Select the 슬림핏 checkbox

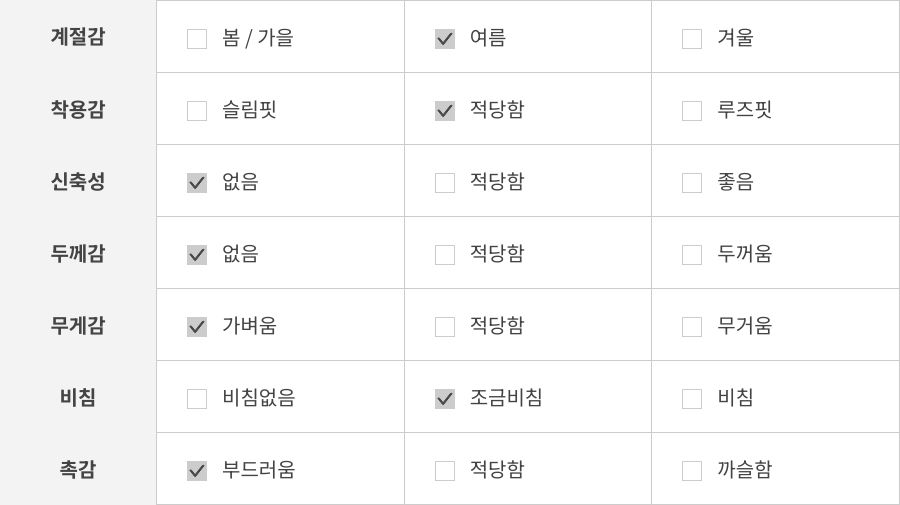point(197,111)
